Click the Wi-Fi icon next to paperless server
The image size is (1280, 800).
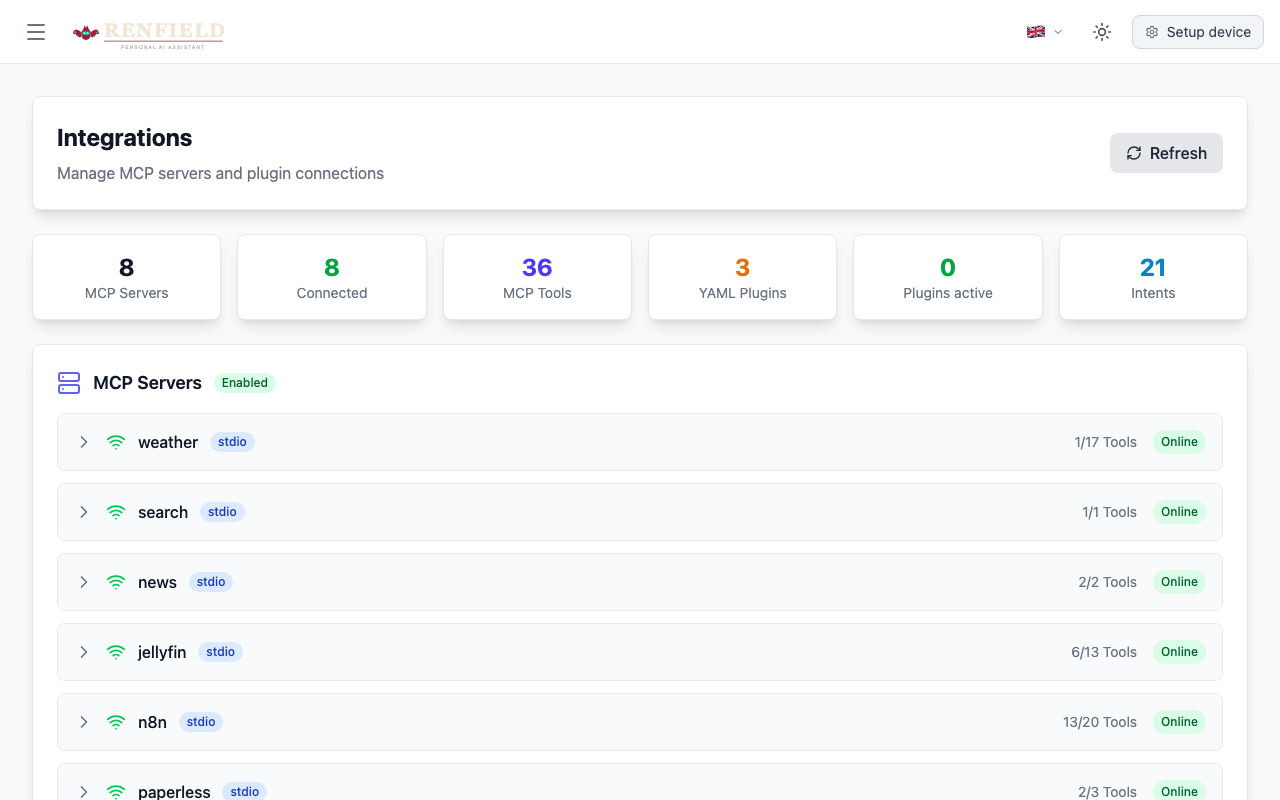click(115, 791)
